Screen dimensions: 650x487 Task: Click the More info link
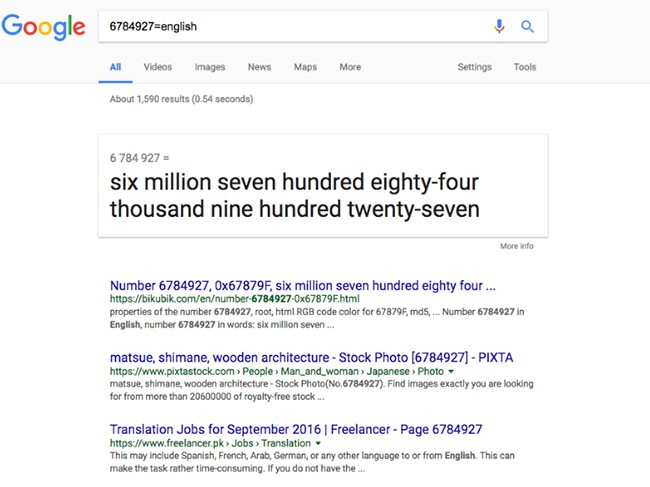pyautogui.click(x=517, y=246)
